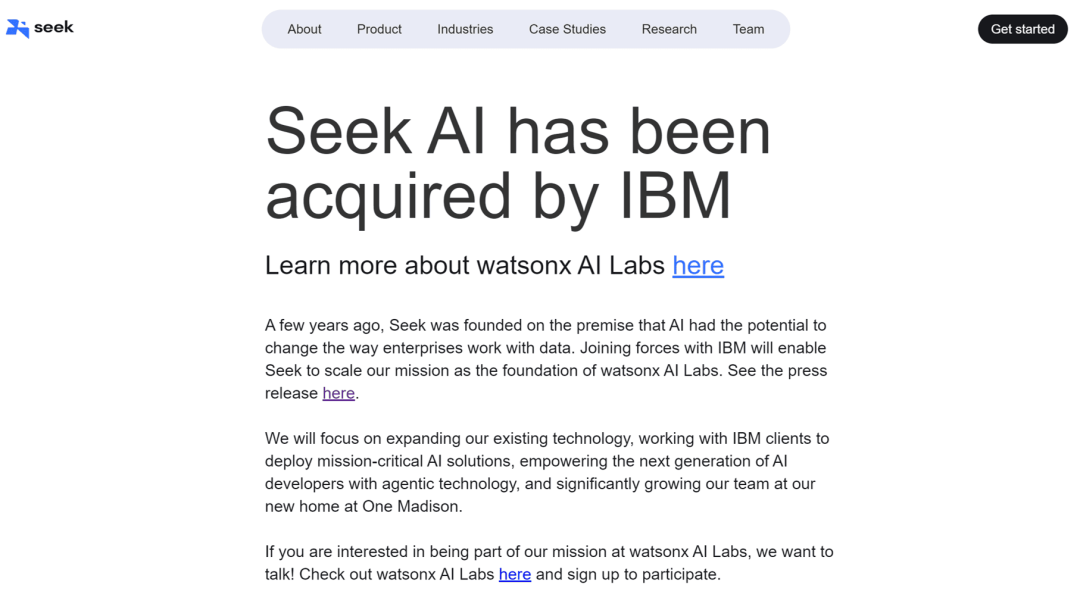The width and height of the screenshot is (1080, 607).
Task: Open the About navigation item
Action: [x=304, y=30]
